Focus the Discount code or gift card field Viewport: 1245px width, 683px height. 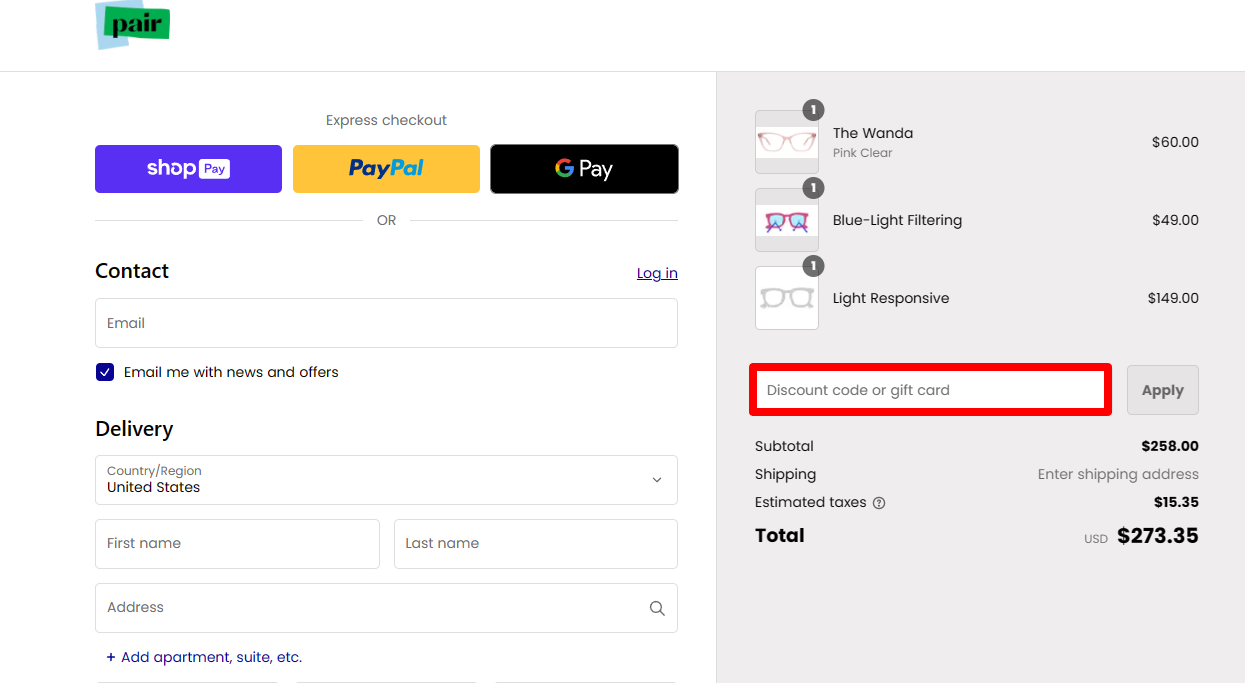tap(929, 390)
